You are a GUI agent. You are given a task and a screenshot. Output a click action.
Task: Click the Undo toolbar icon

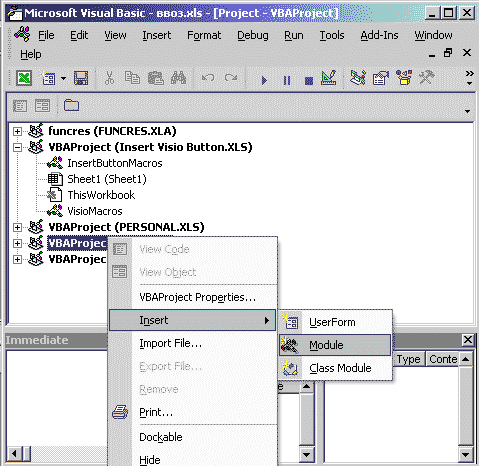(x=208, y=79)
